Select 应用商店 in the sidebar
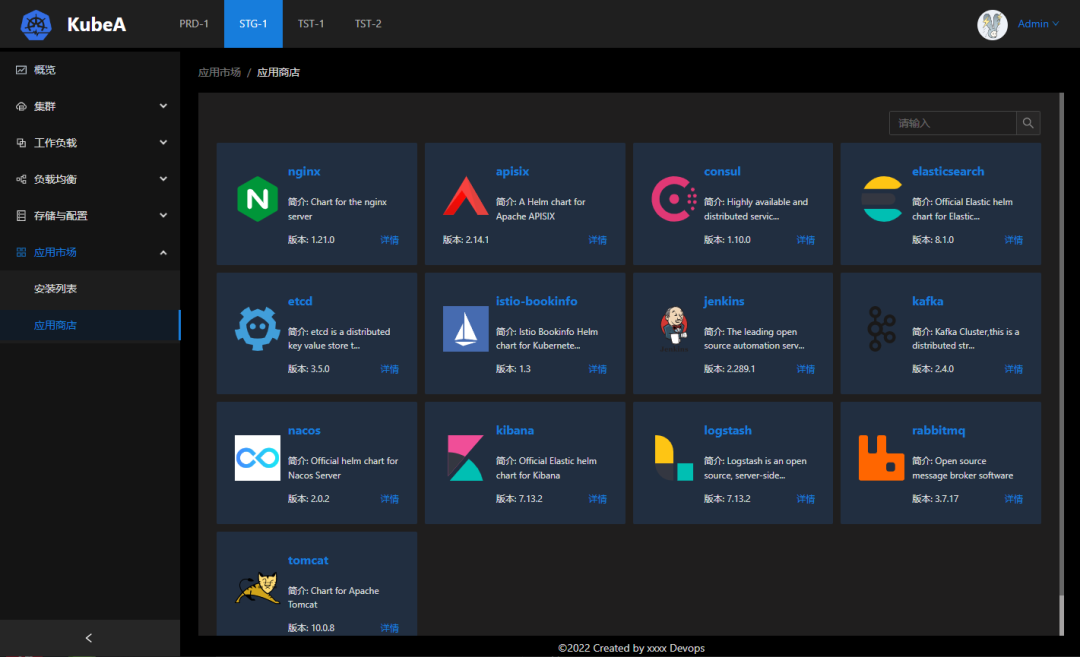1080x657 pixels. [90, 325]
